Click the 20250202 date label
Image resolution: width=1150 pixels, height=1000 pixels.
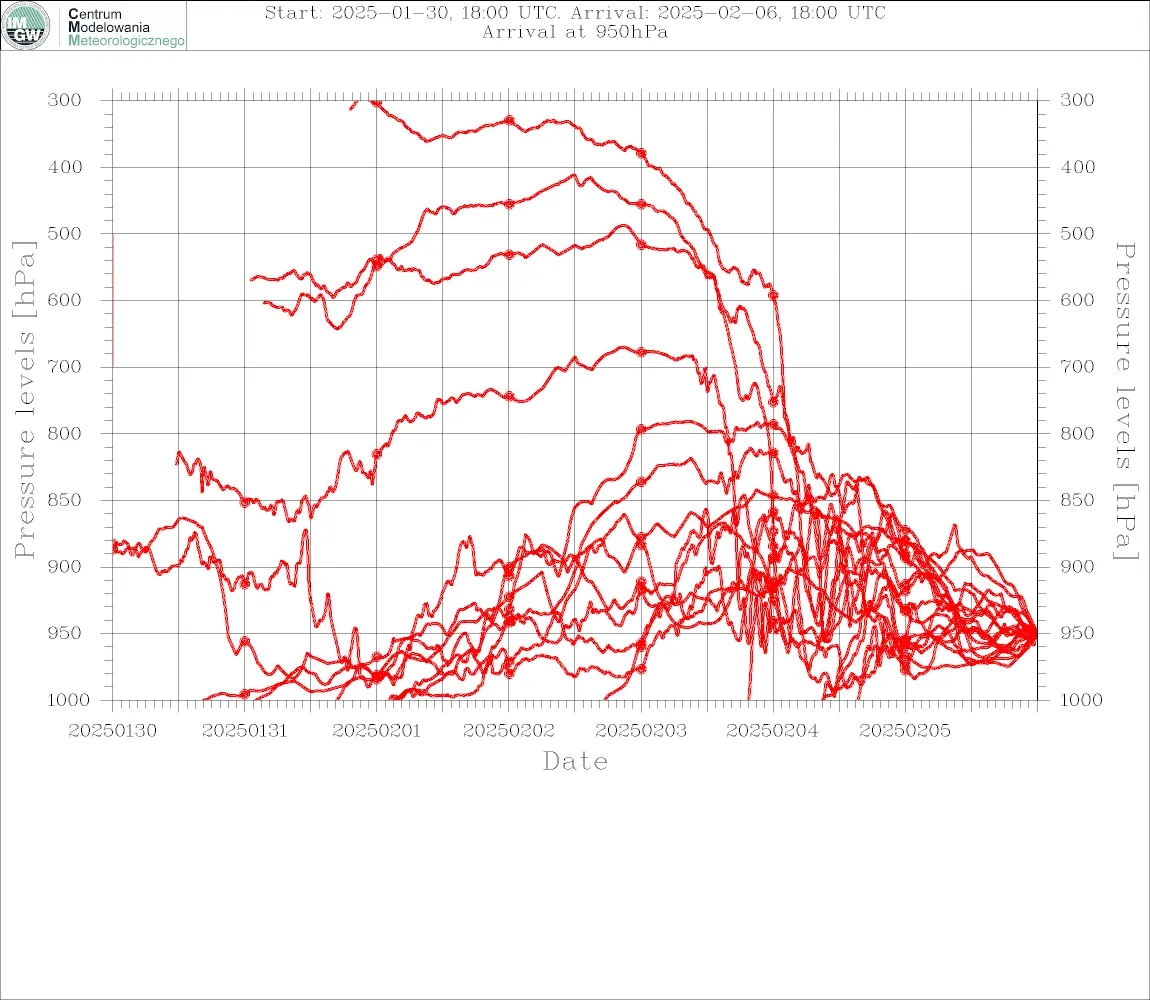[508, 731]
